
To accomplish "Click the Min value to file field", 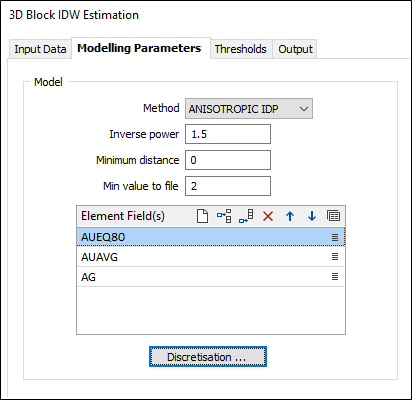I will click(x=228, y=186).
